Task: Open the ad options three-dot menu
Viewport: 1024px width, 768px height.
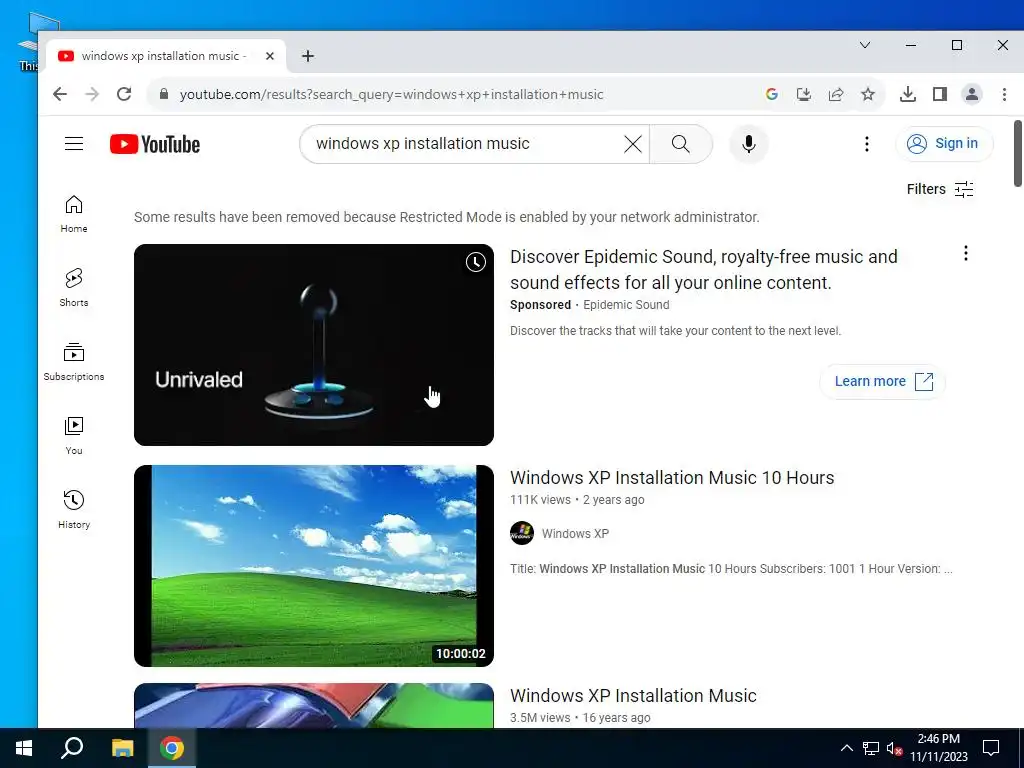Action: pos(966,253)
